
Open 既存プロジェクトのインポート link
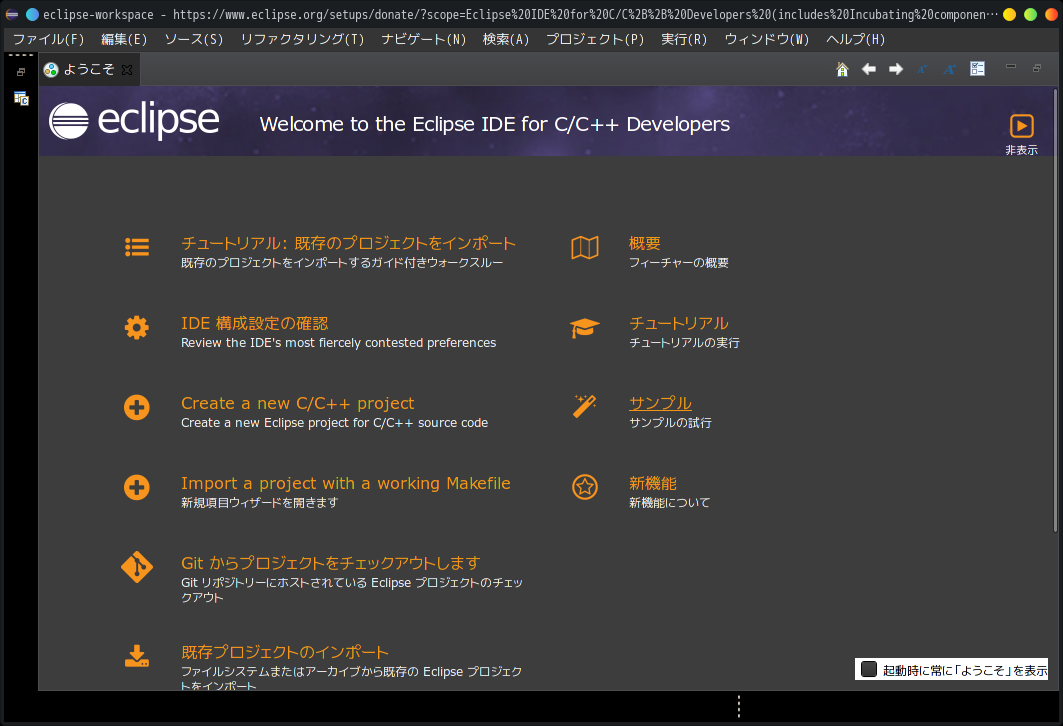point(285,652)
